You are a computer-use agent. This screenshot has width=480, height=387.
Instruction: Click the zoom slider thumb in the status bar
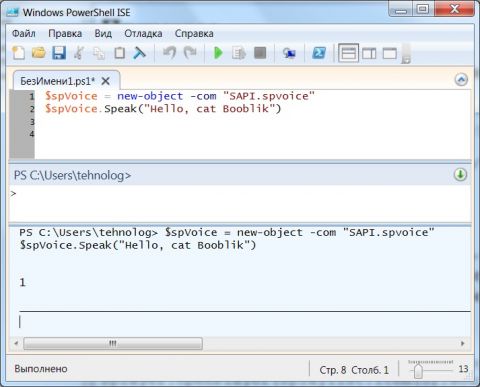[418, 371]
